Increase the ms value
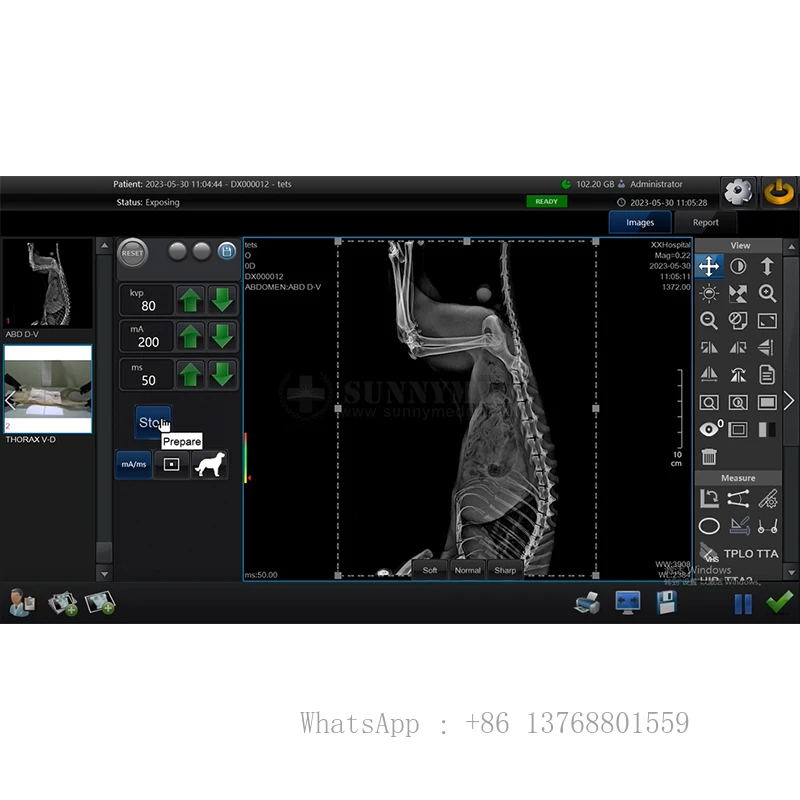Viewport: 800px width, 800px height. click(x=190, y=374)
